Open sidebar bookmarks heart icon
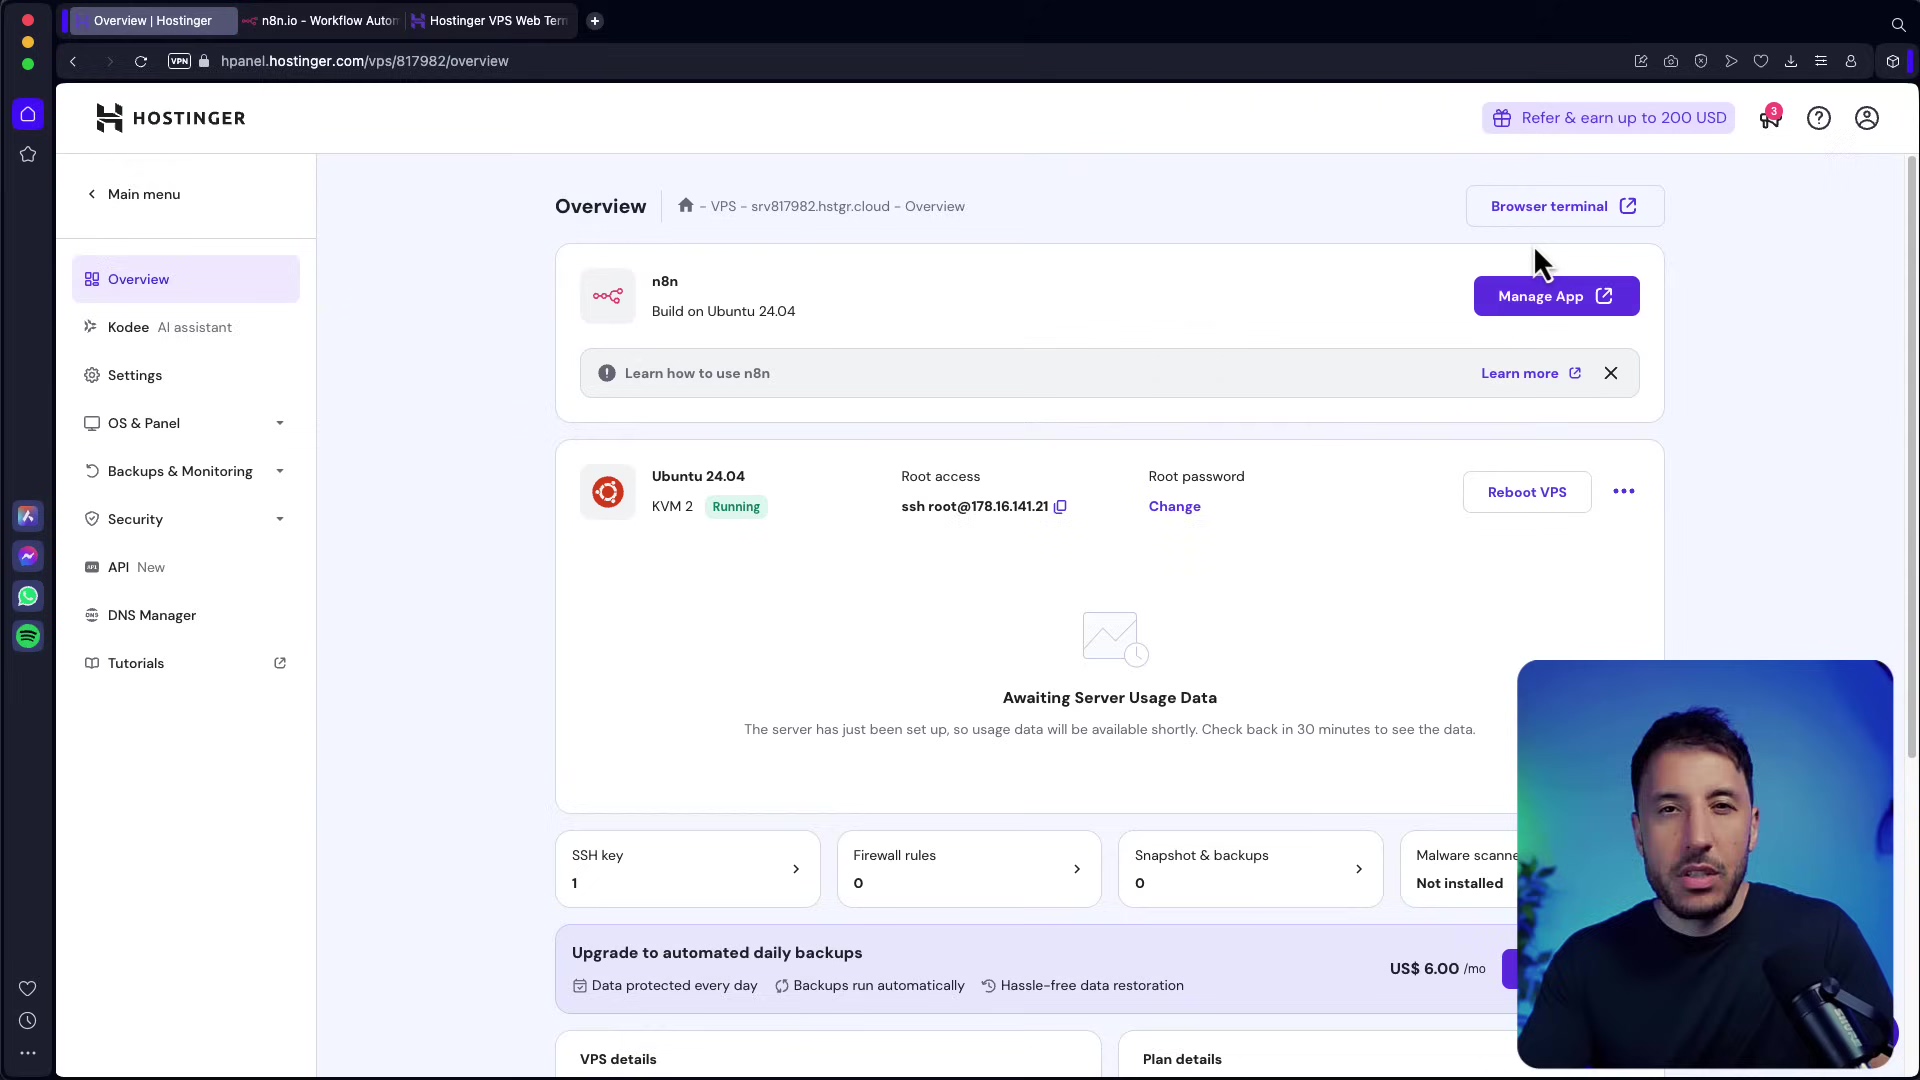The image size is (1920, 1080). pos(28,988)
